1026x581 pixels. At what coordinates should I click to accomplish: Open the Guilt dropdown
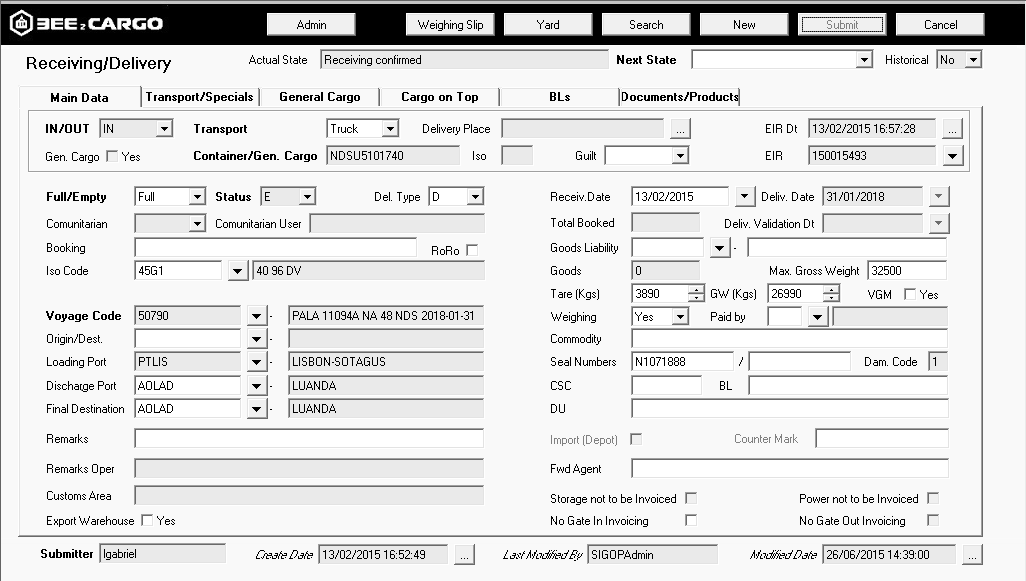[x=681, y=156]
